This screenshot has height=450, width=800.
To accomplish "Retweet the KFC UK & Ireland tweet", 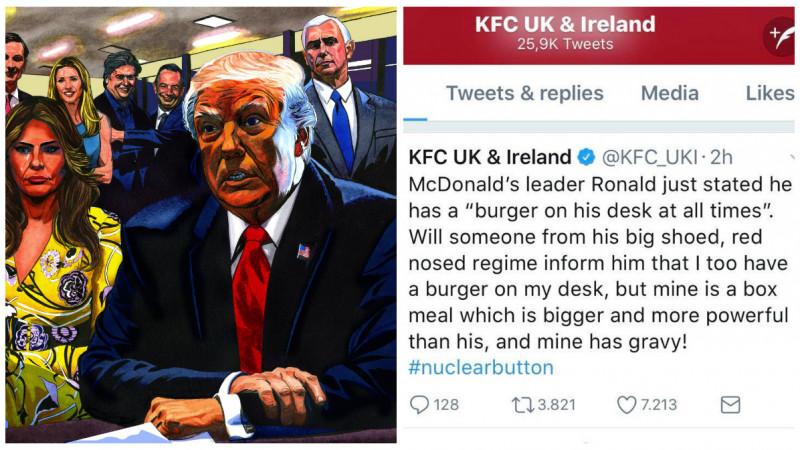I will tap(523, 405).
